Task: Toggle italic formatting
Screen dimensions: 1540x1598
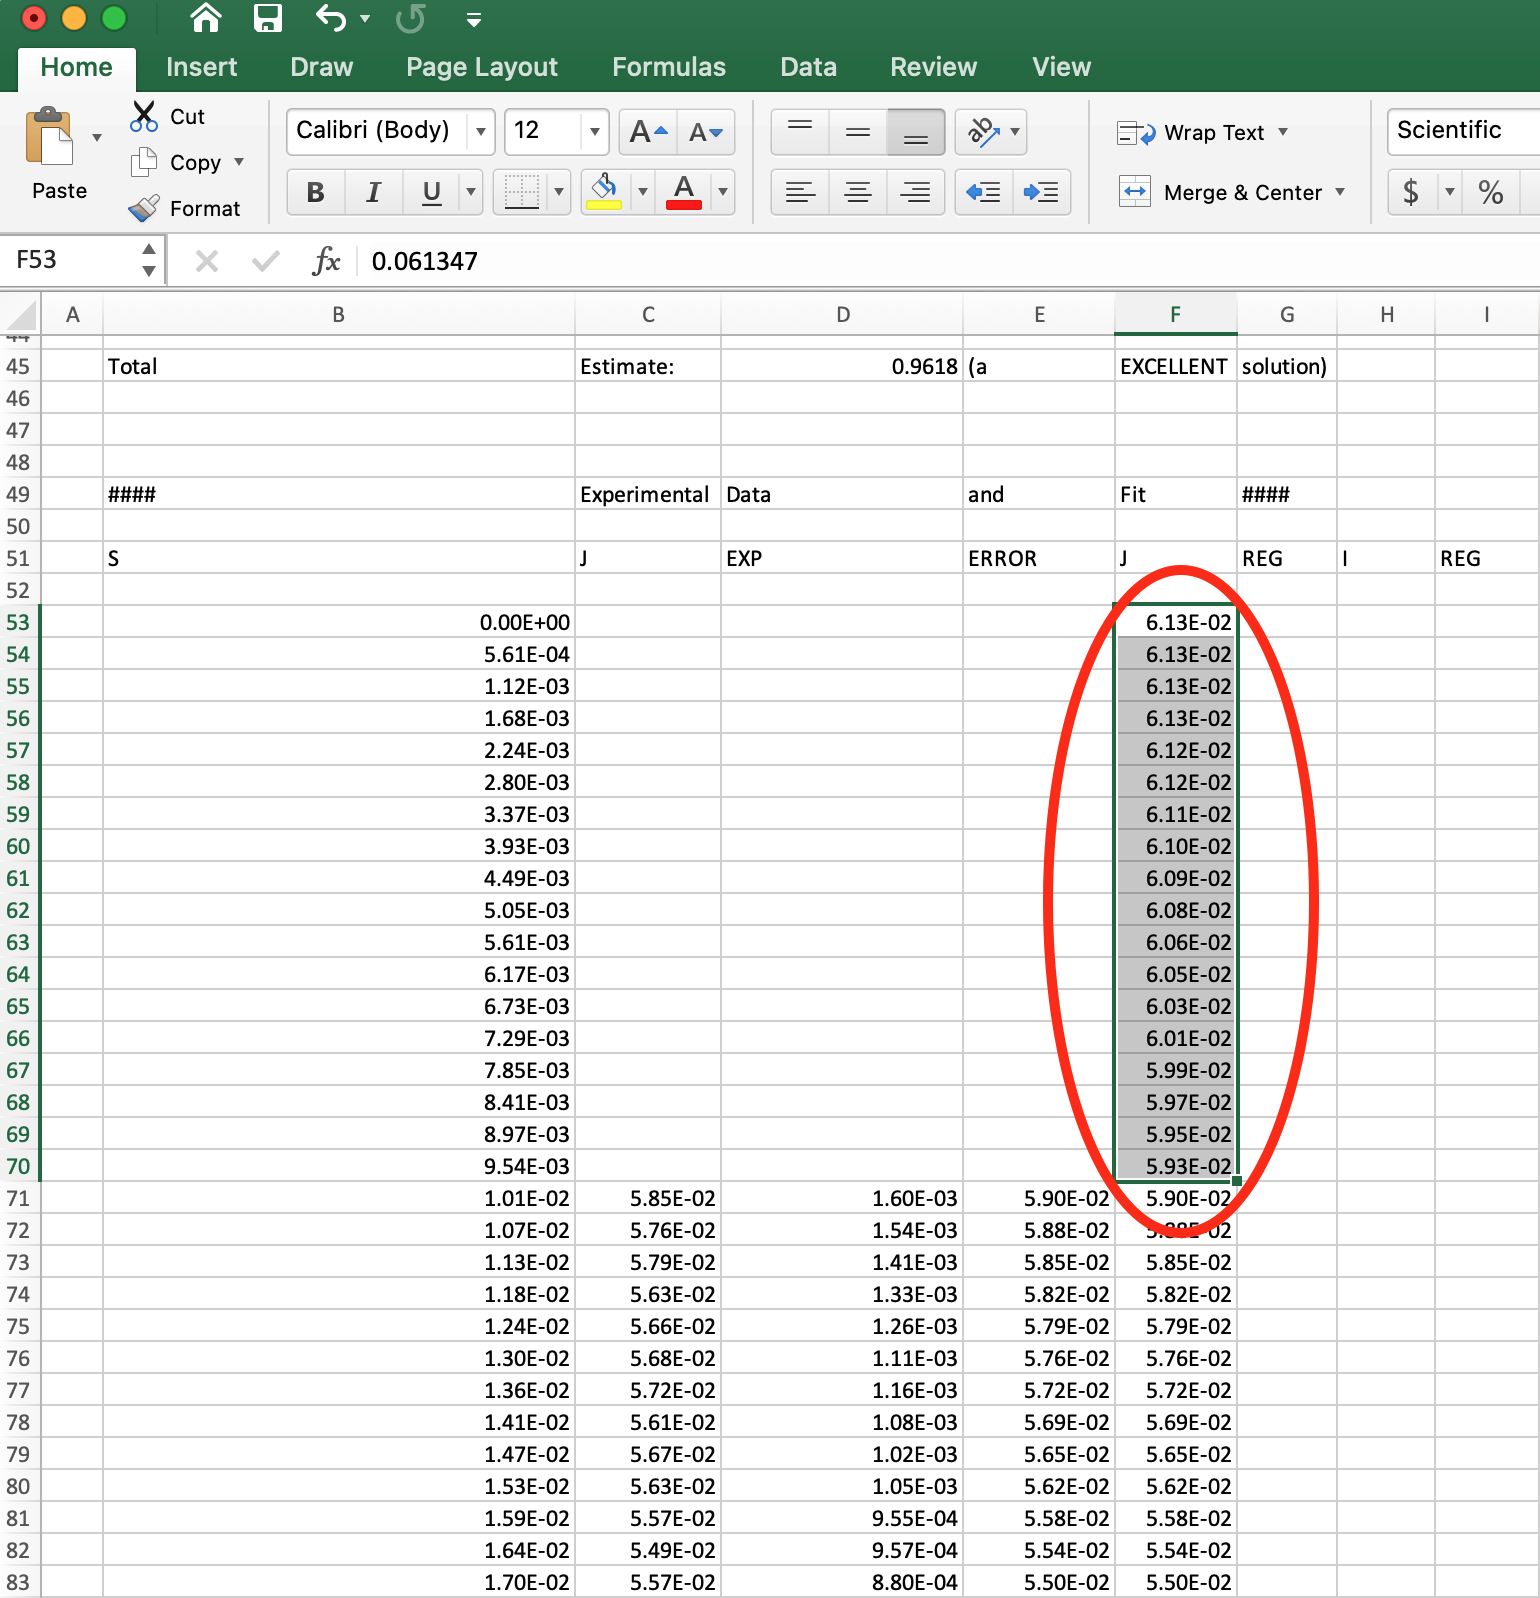Action: pyautogui.click(x=374, y=192)
